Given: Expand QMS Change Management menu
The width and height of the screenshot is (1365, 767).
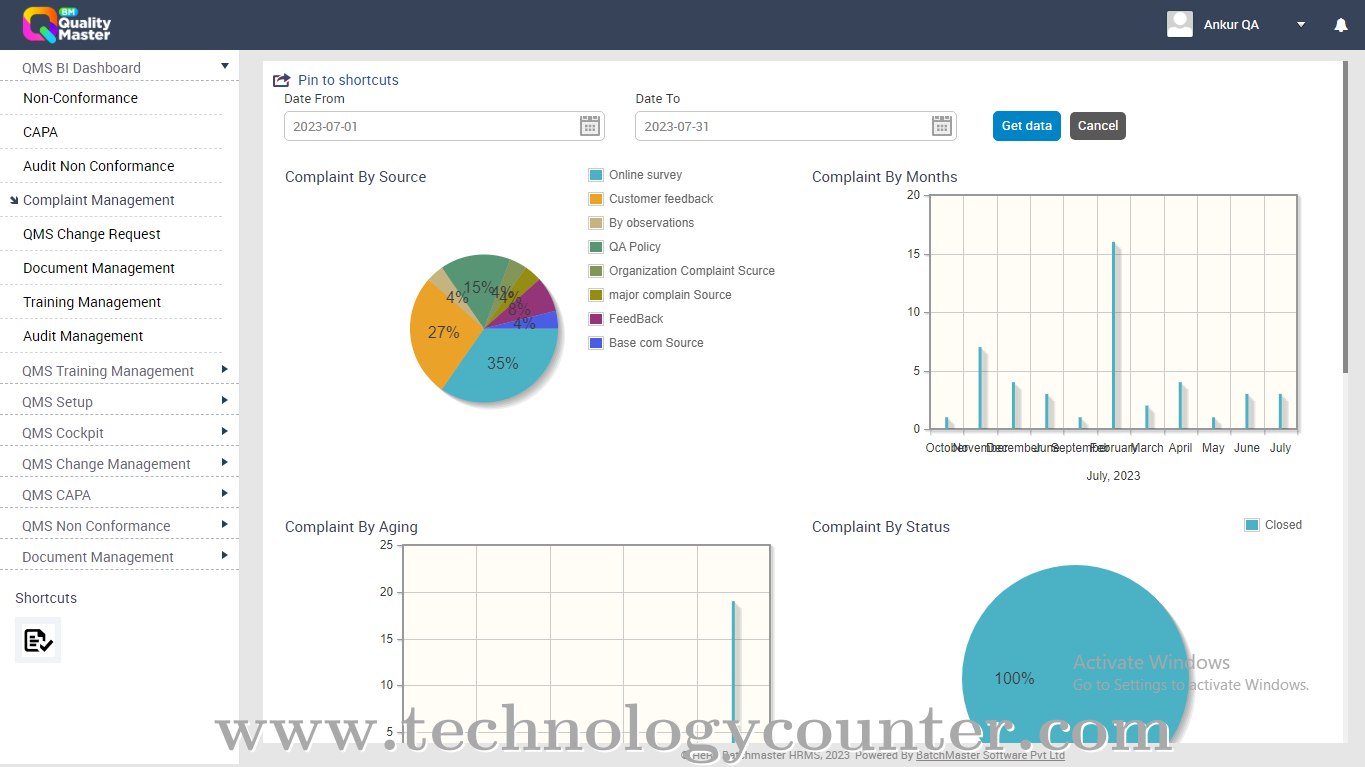Looking at the screenshot, I should click(119, 464).
